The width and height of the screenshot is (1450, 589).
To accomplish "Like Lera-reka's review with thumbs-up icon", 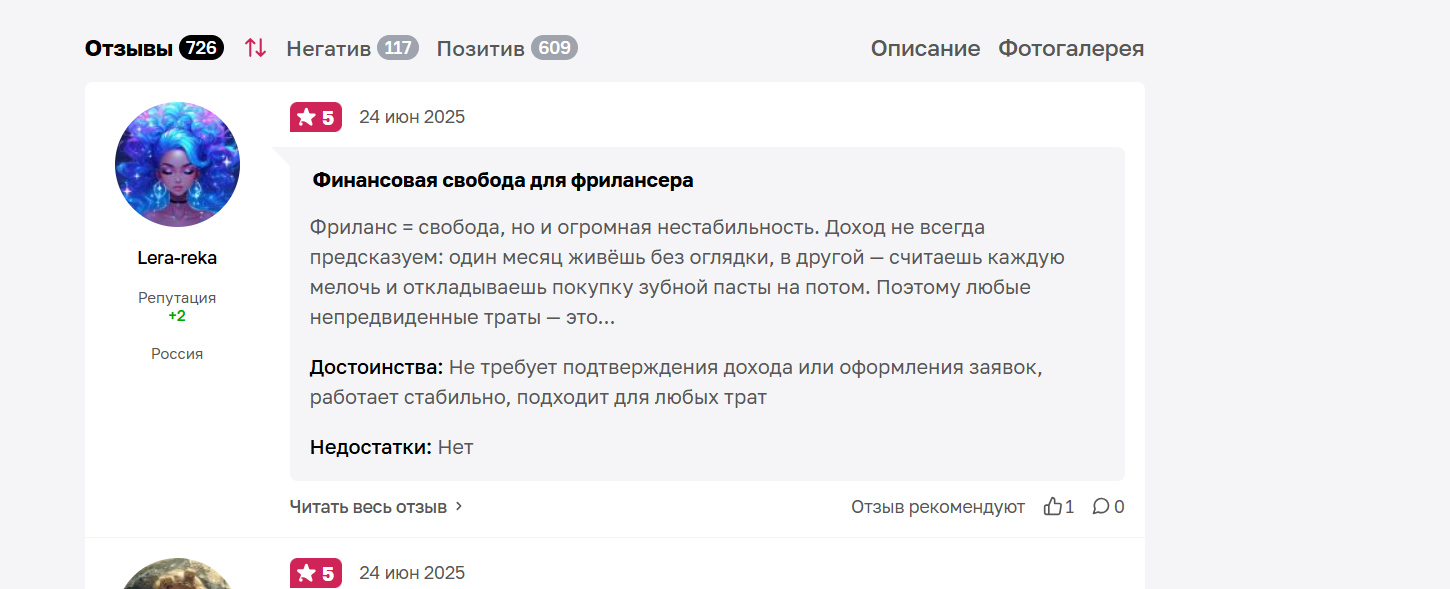I will [1053, 507].
